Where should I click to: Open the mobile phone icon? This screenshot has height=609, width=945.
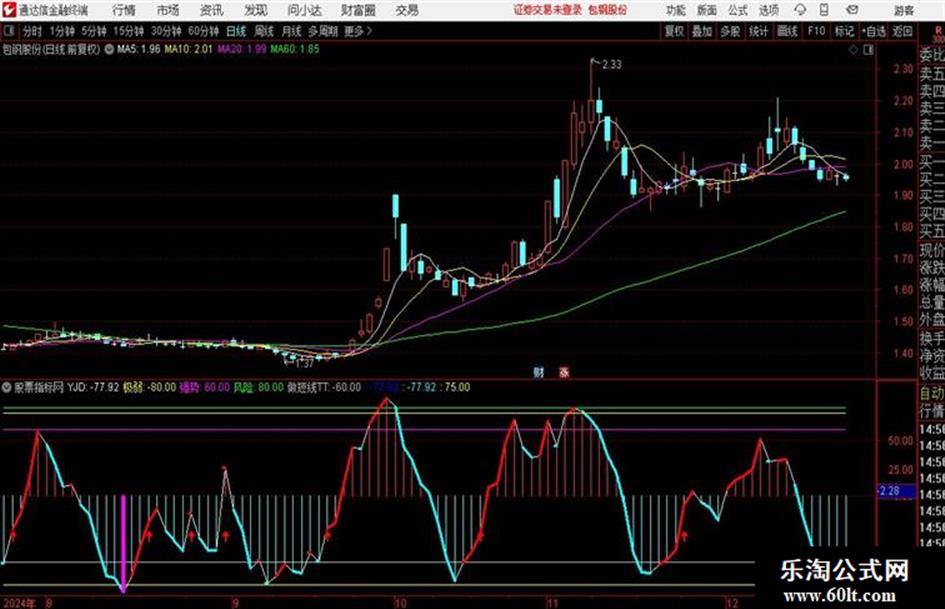click(x=824, y=10)
